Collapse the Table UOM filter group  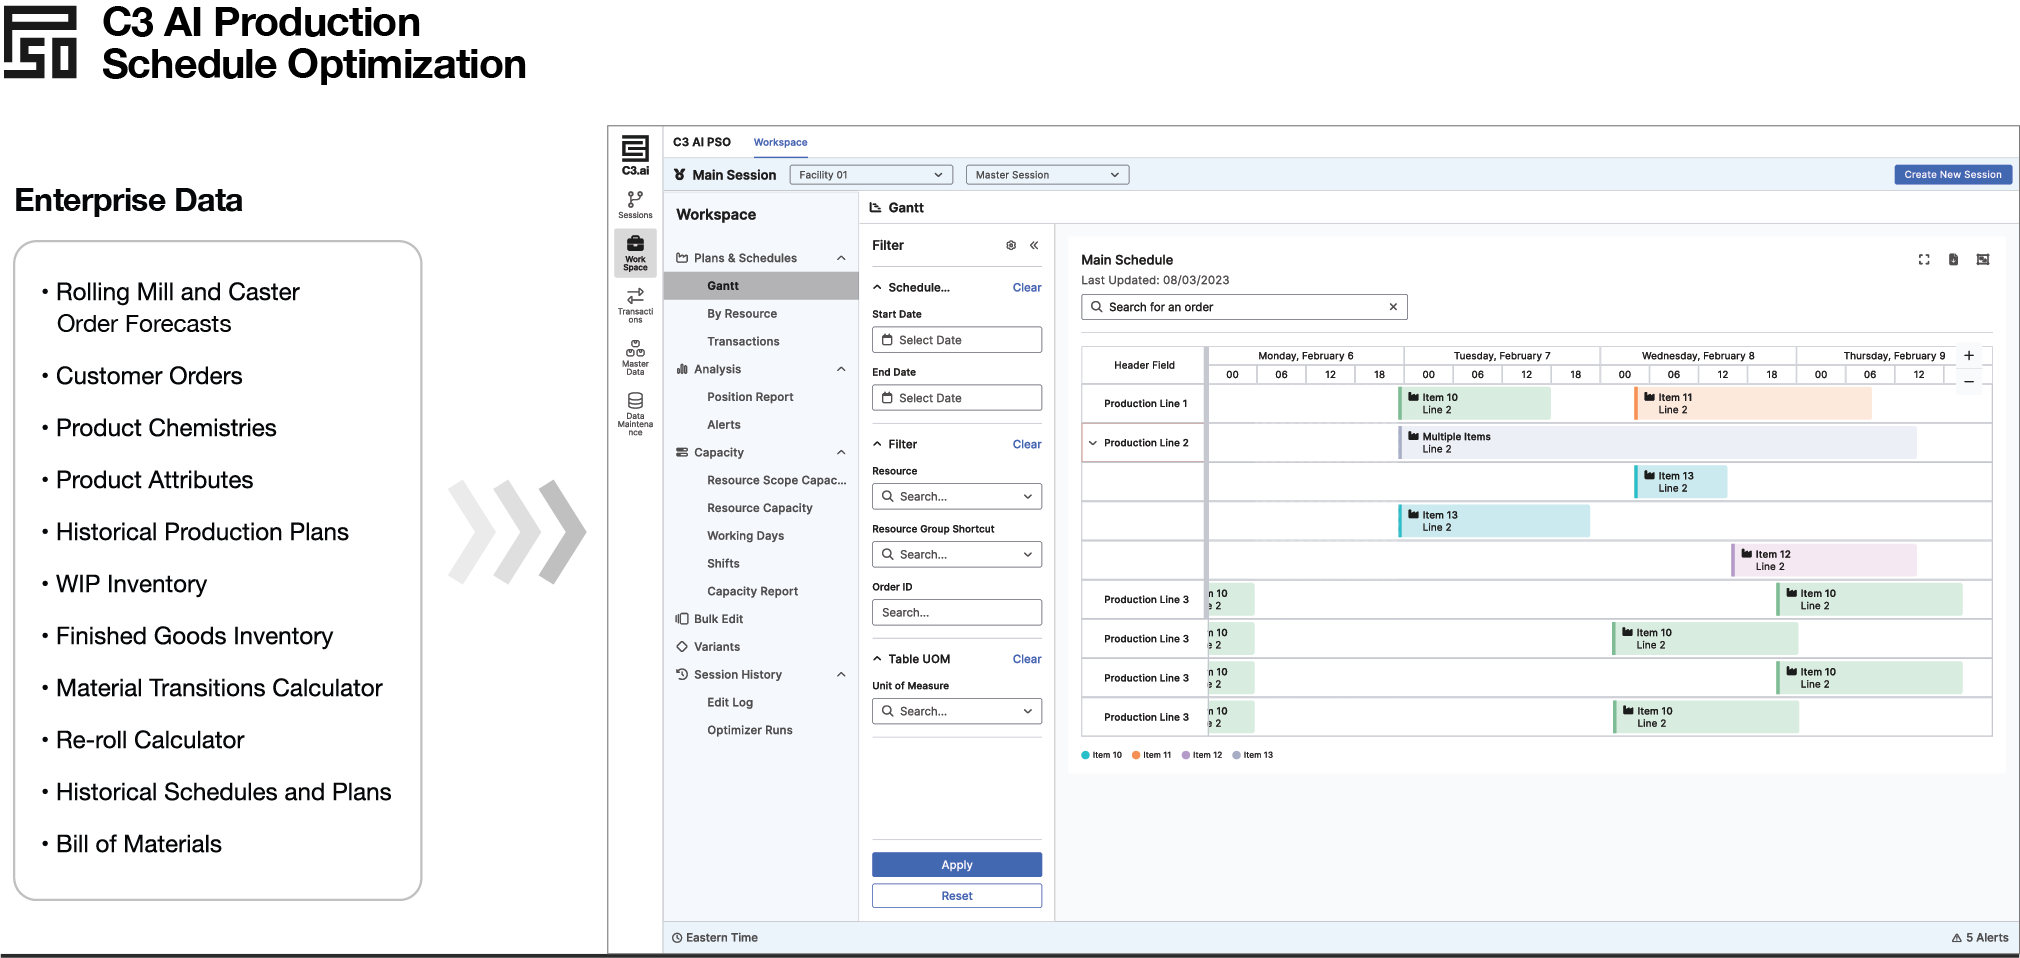[x=878, y=659]
